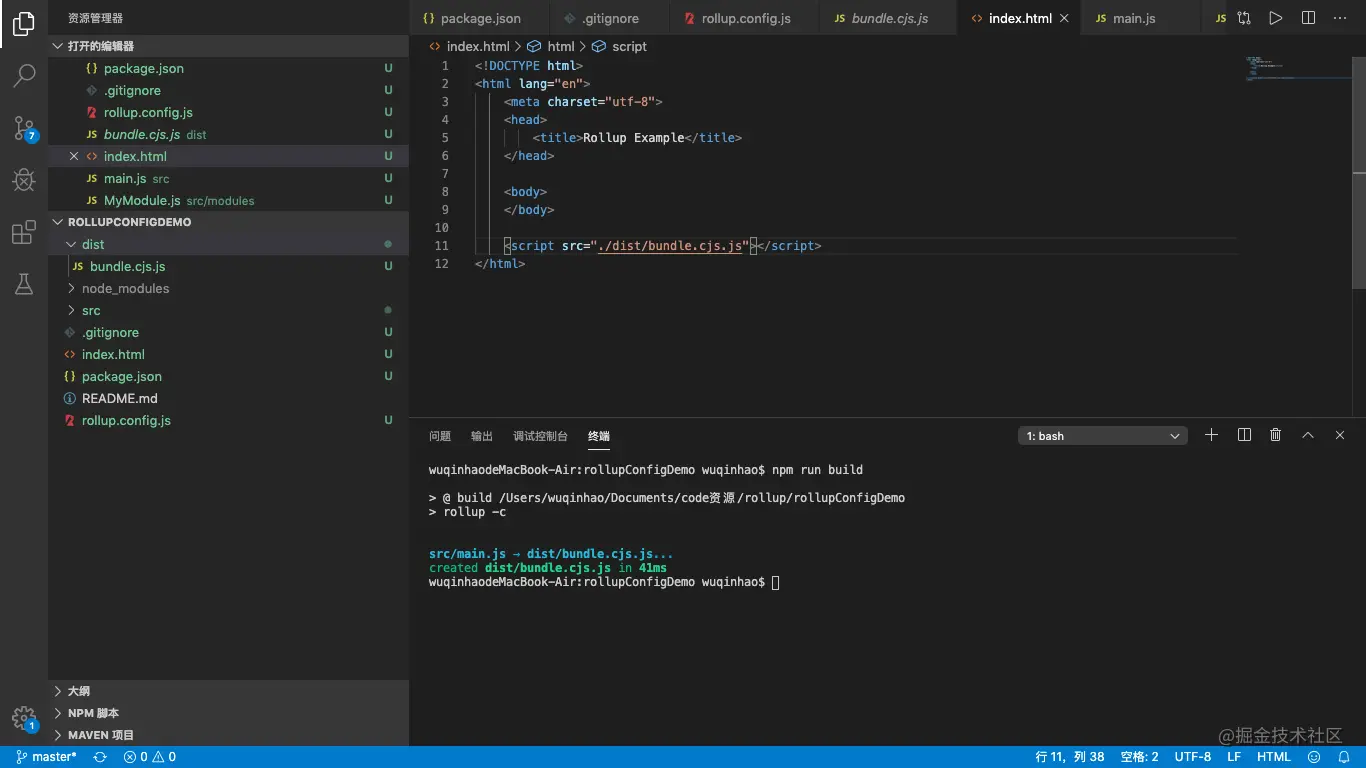Collapse the 打开的编辑器 section
The width and height of the screenshot is (1366, 768).
pos(228,46)
